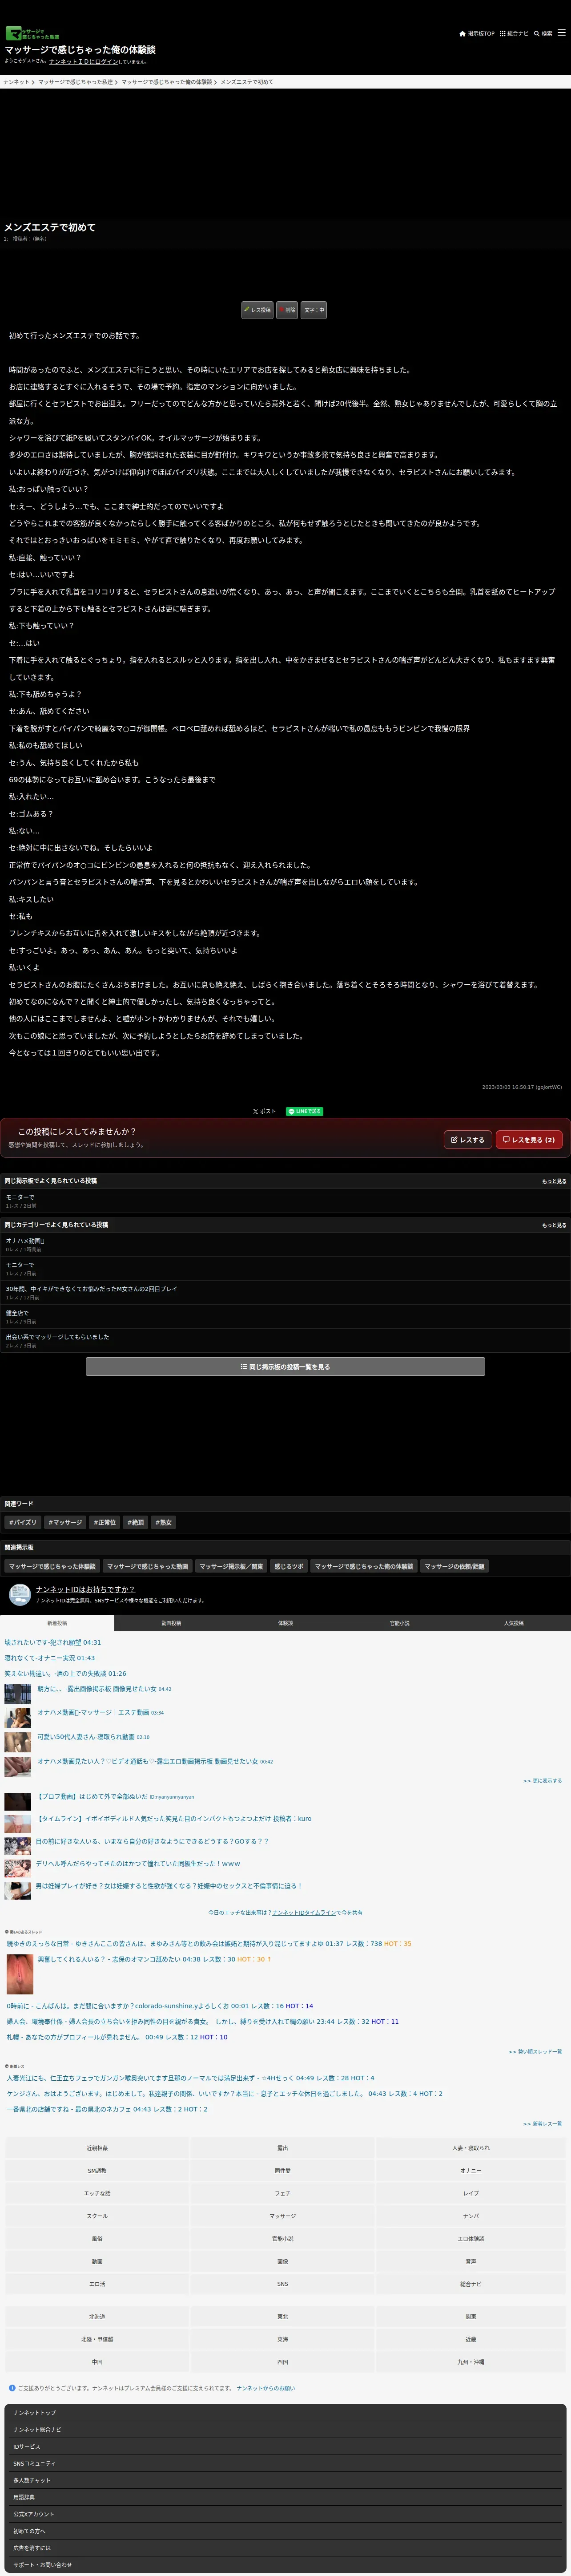The height and width of the screenshot is (2576, 571).
Task: Switch to the 動画投稿 tab
Action: [x=171, y=1622]
